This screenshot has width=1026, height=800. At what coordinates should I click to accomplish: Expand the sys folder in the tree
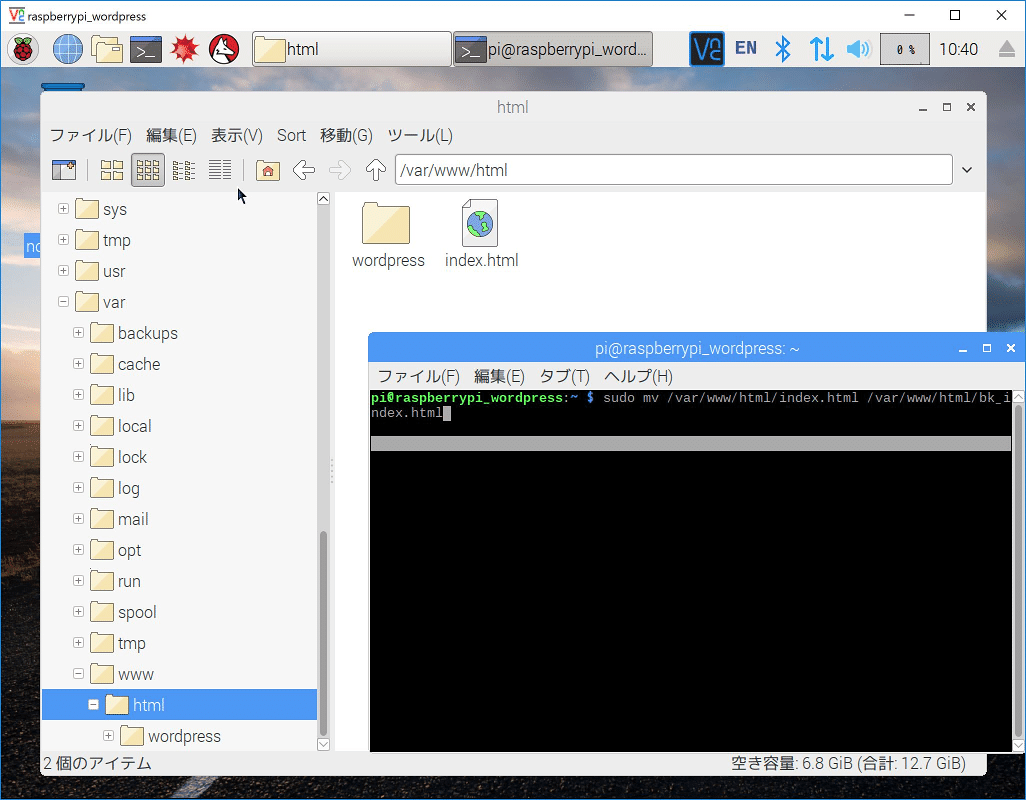63,209
